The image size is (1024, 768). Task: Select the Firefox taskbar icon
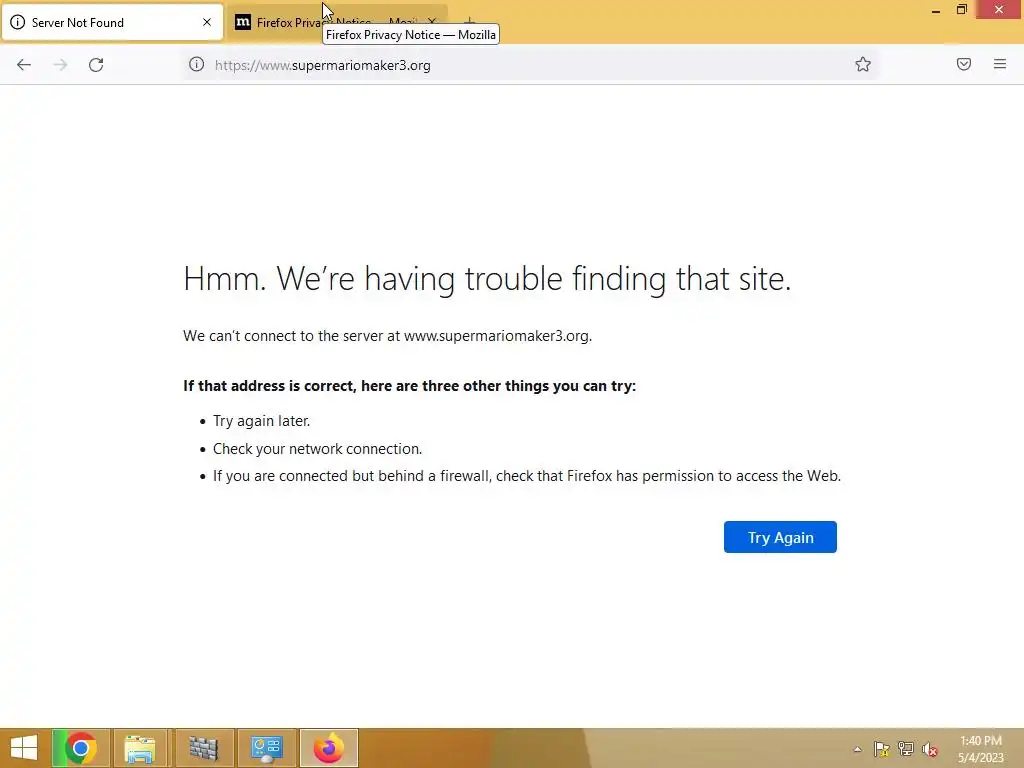[x=328, y=748]
